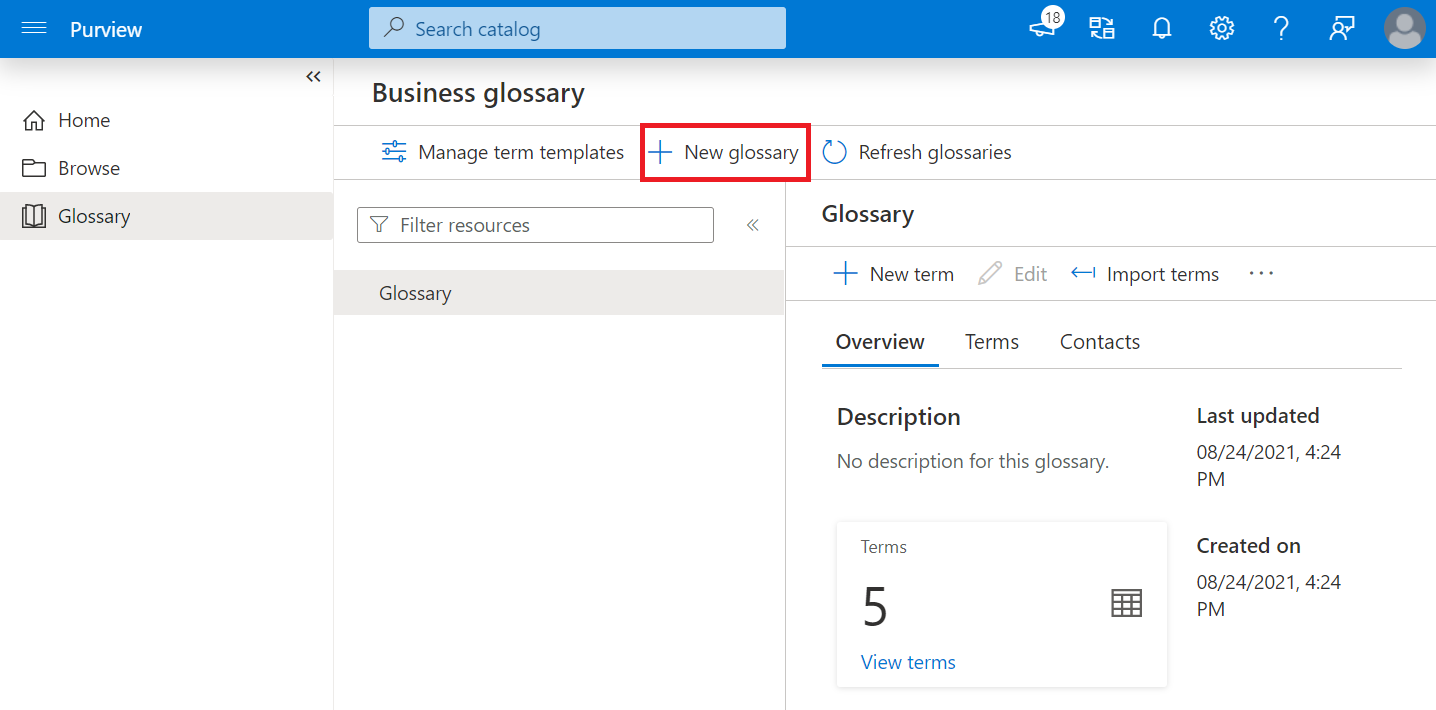
Task: Switch to the Contacts tab
Action: pos(1099,341)
